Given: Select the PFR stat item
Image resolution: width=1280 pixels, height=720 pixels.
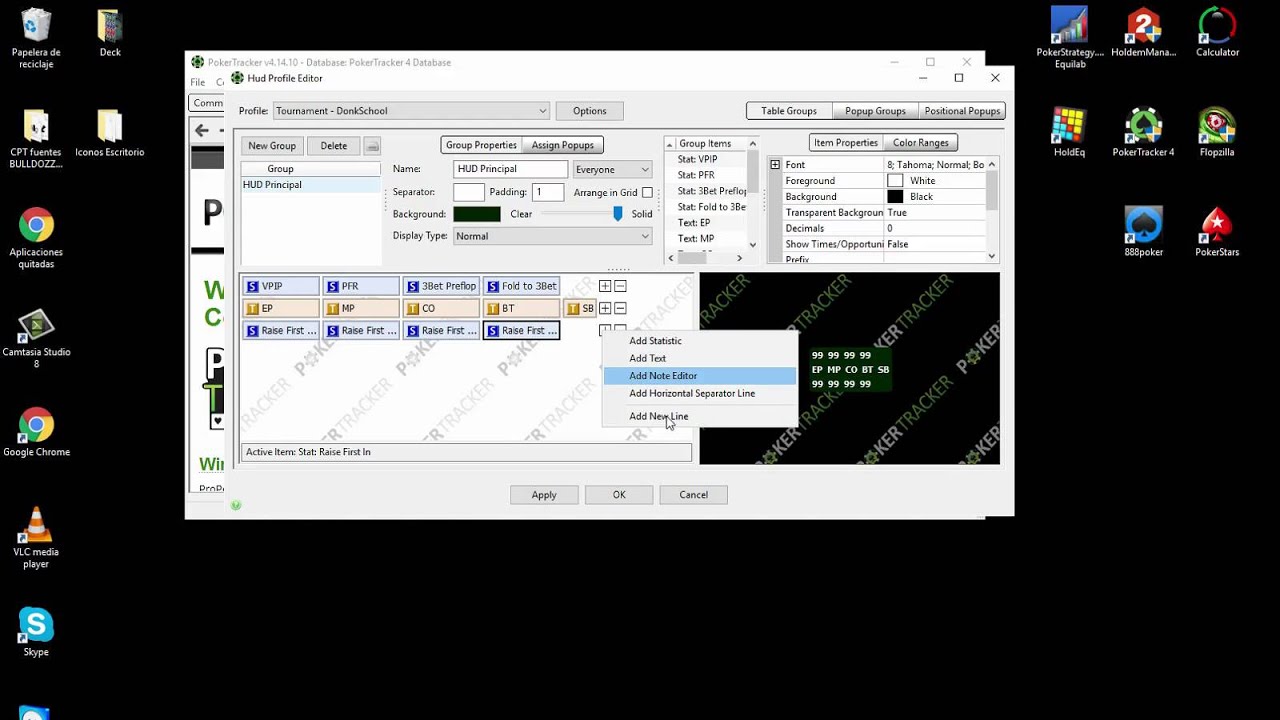Looking at the screenshot, I should (x=360, y=286).
